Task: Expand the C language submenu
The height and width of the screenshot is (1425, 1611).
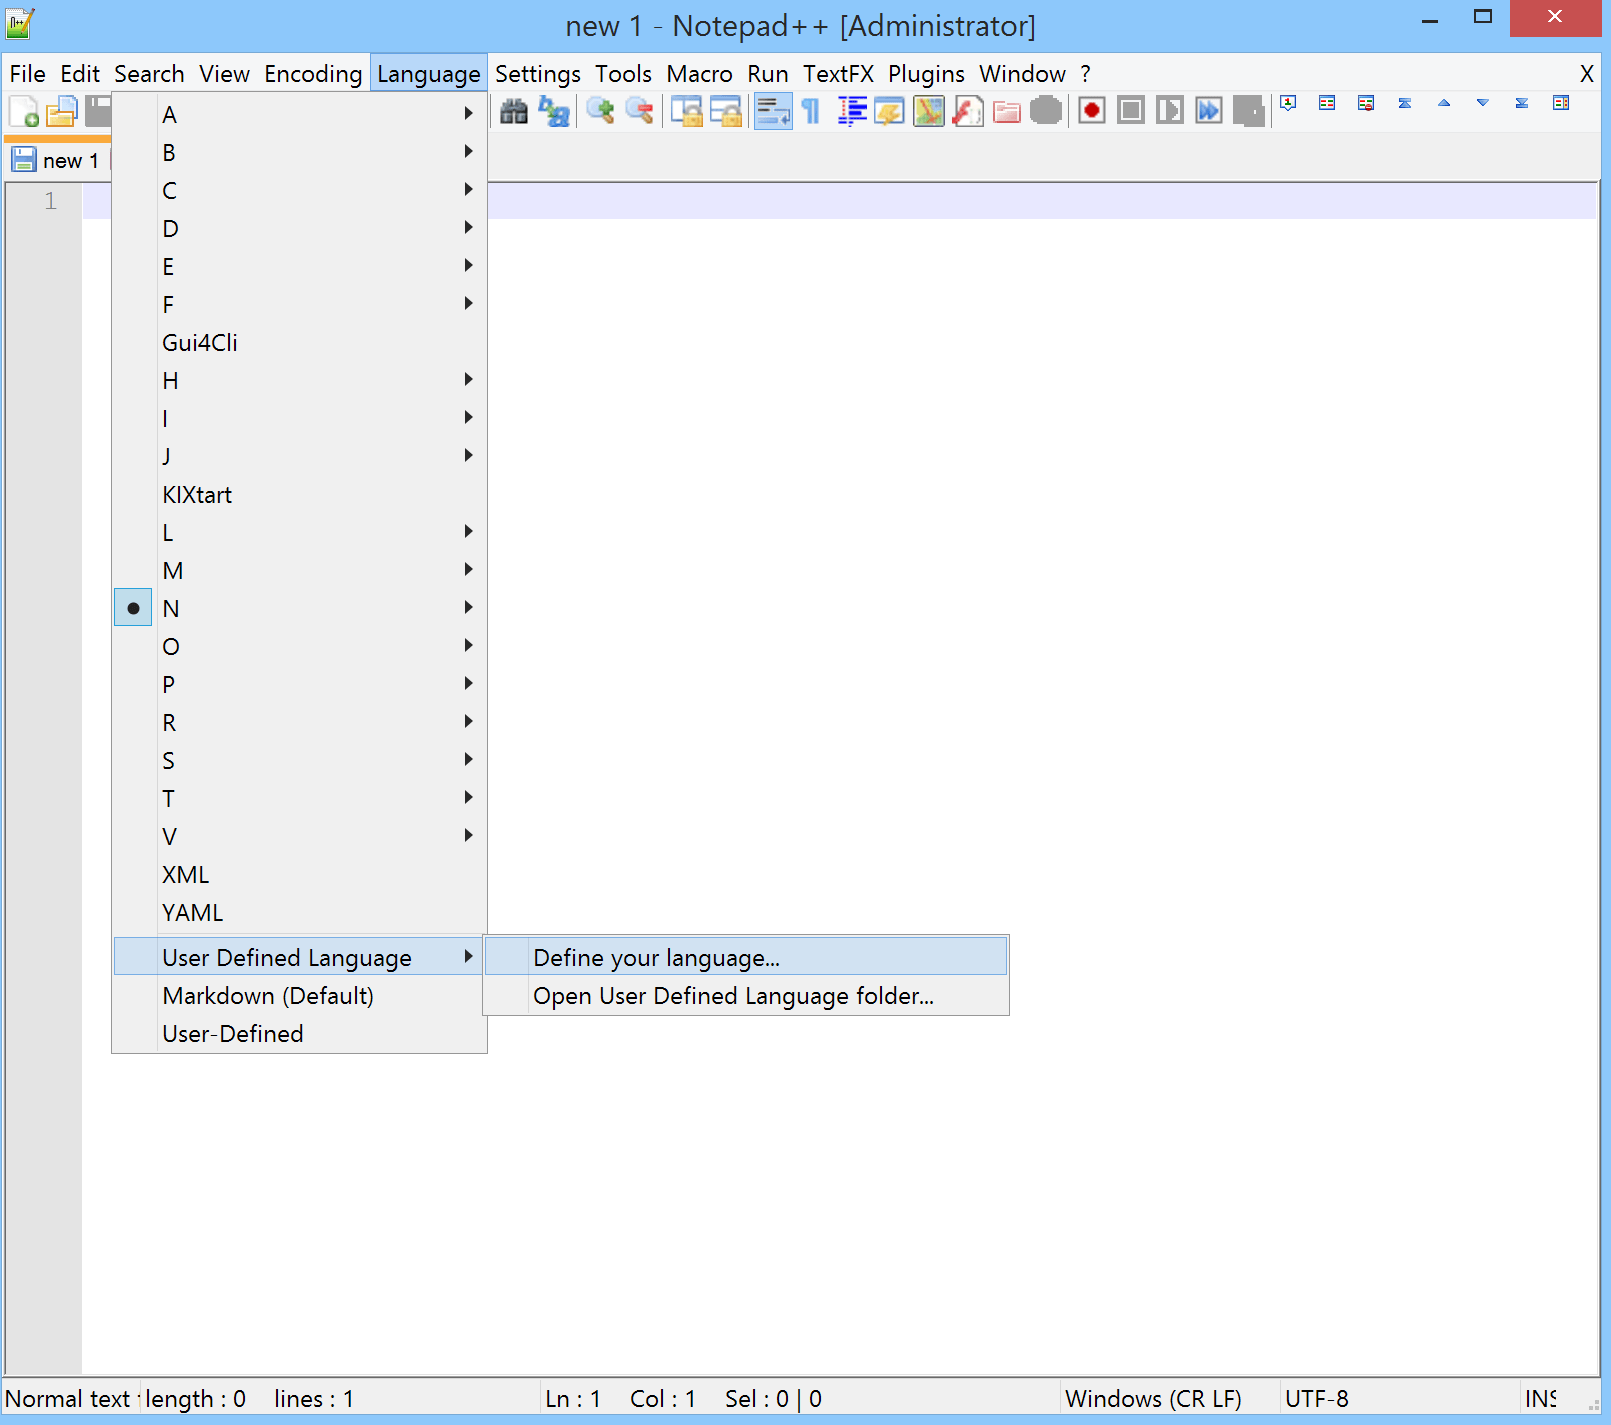Action: tap(300, 190)
